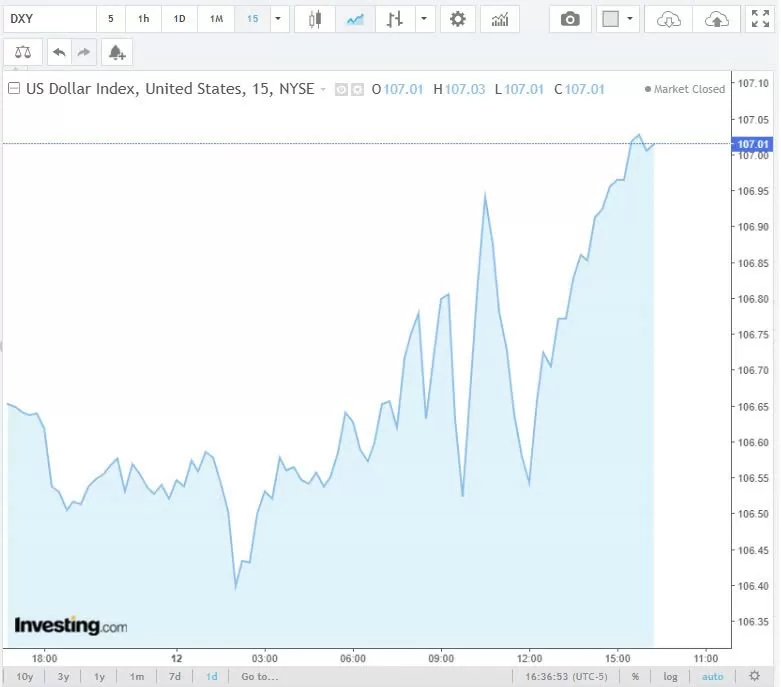This screenshot has height=687, width=781.
Task: Take a chart snapshot with camera icon
Action: click(570, 19)
